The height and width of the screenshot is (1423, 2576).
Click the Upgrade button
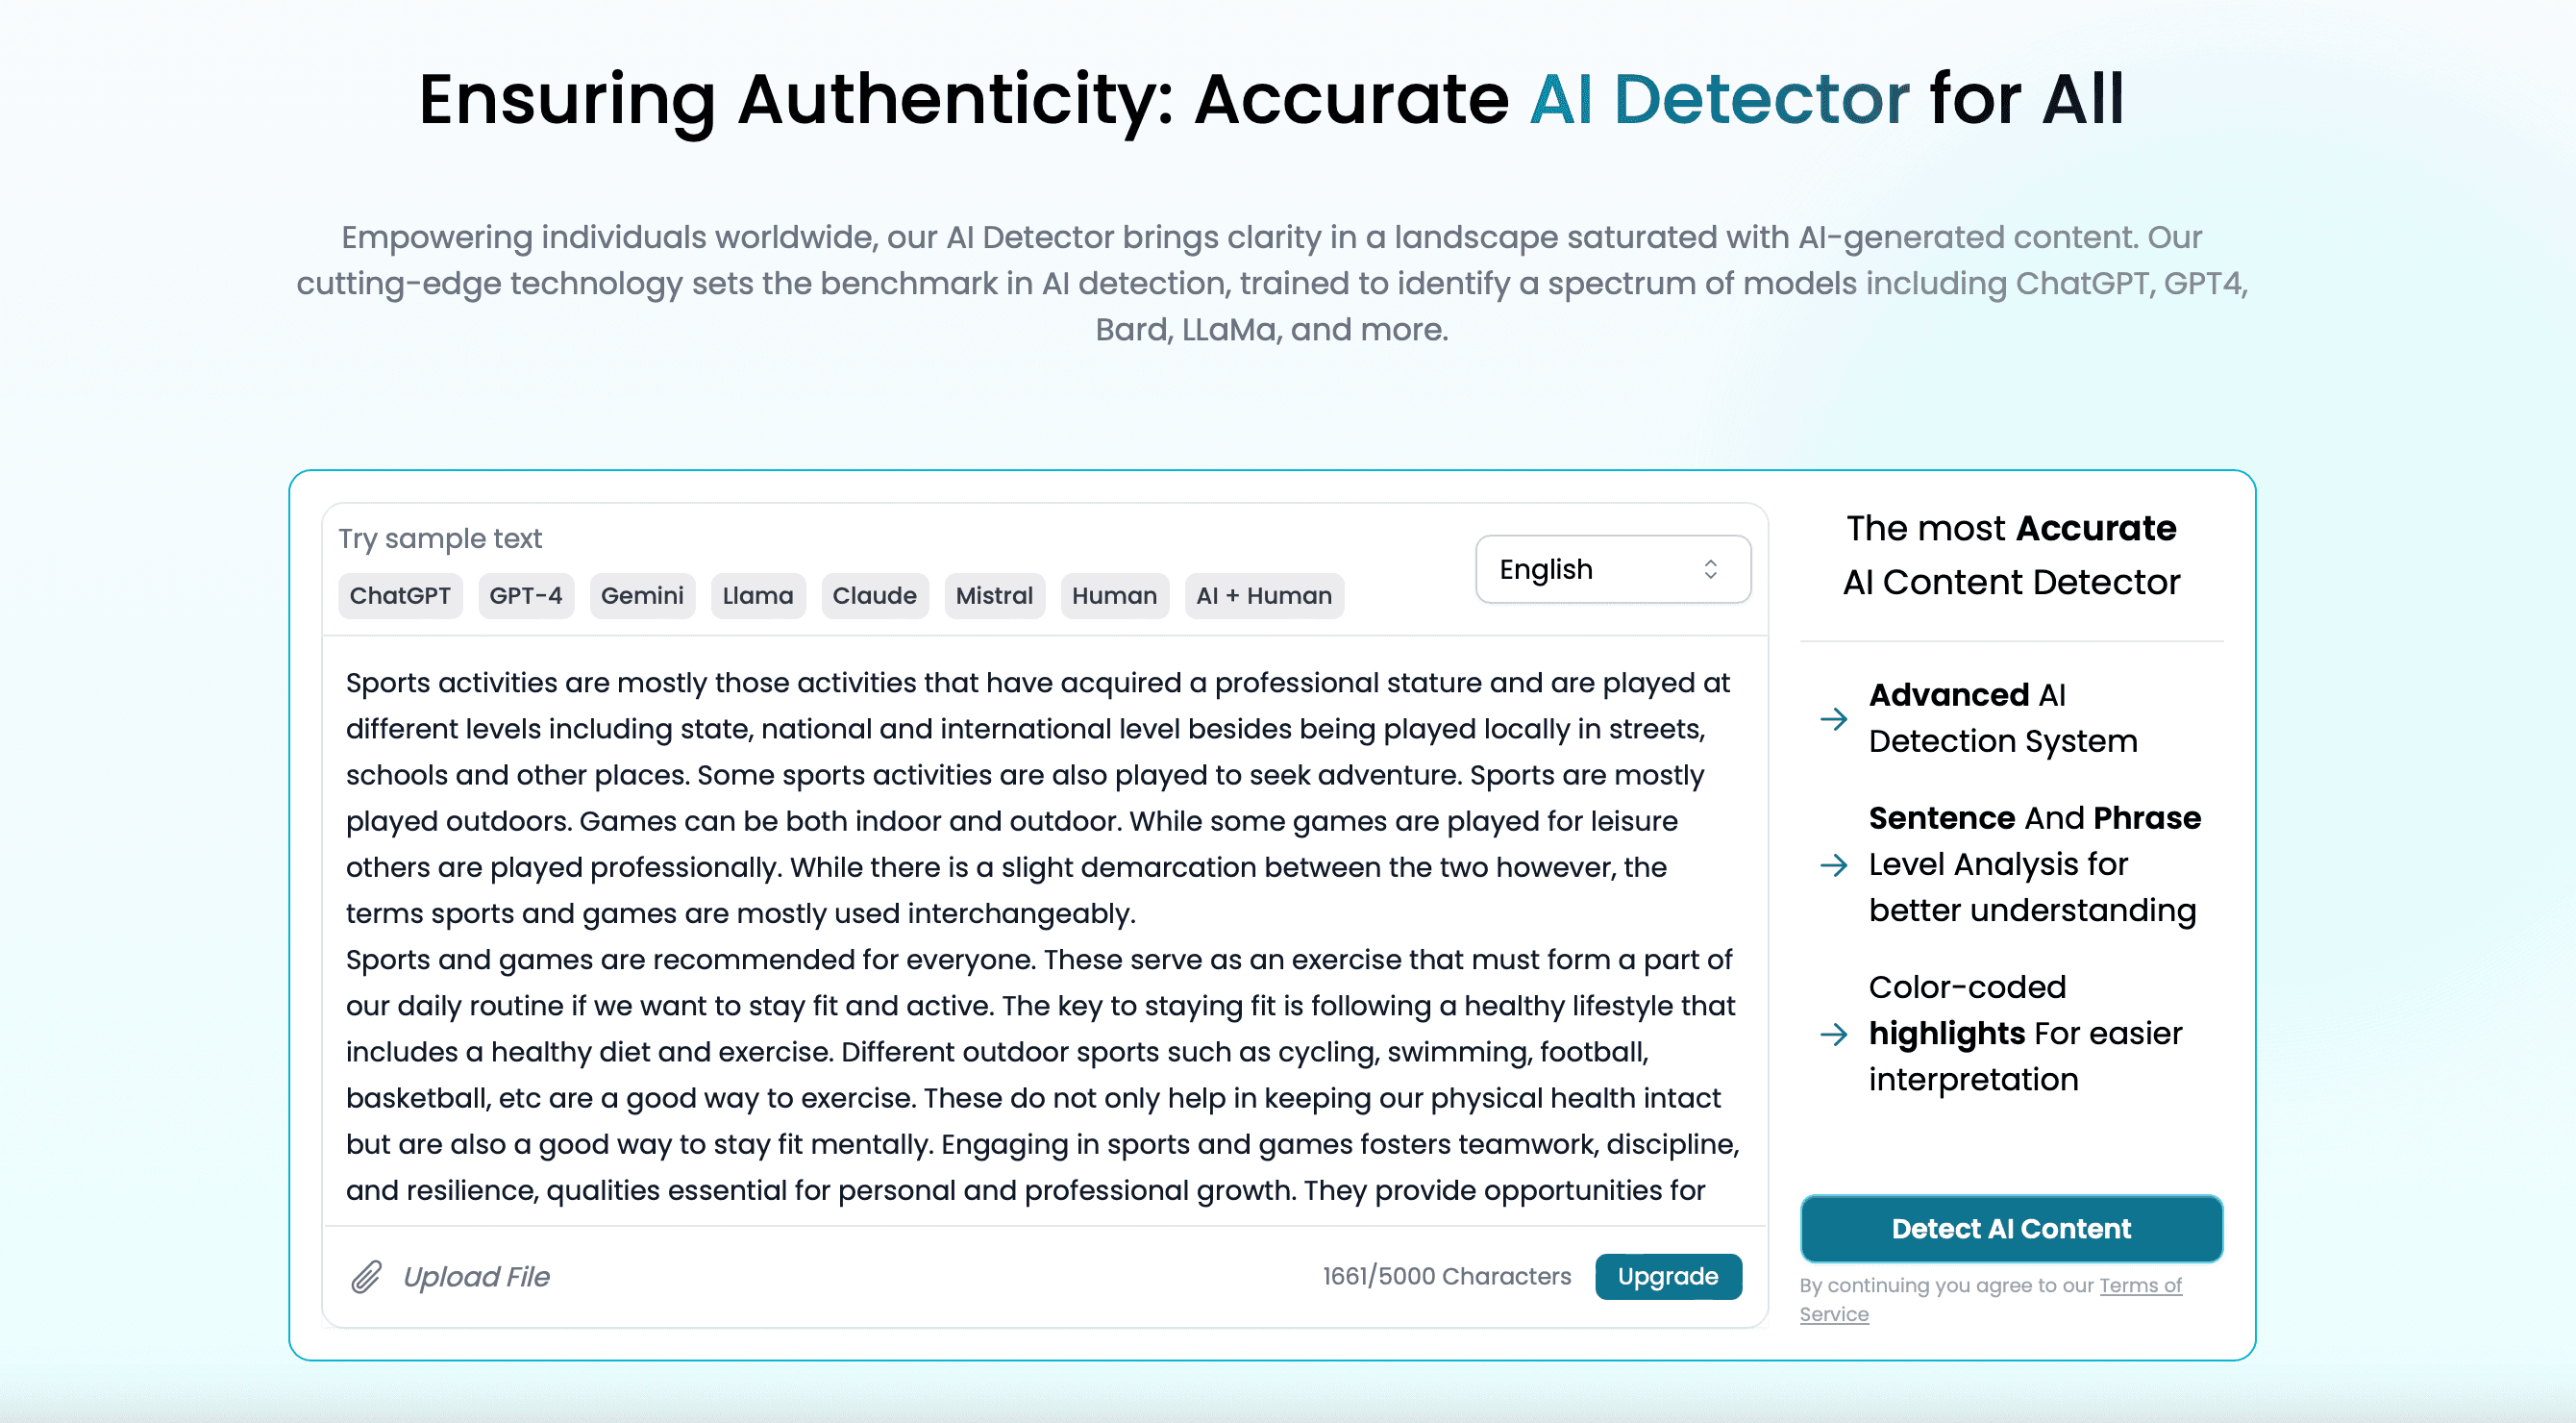pos(1666,1274)
